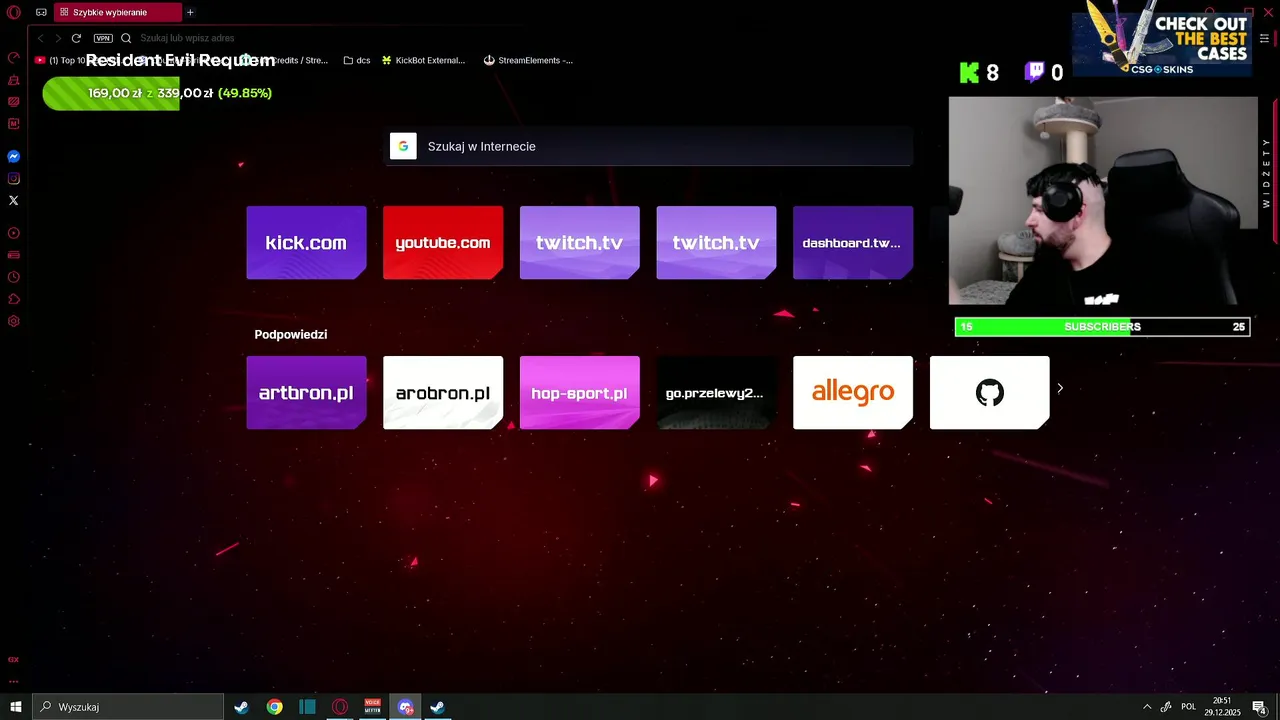Open the kick.com speed dial tile

click(306, 243)
